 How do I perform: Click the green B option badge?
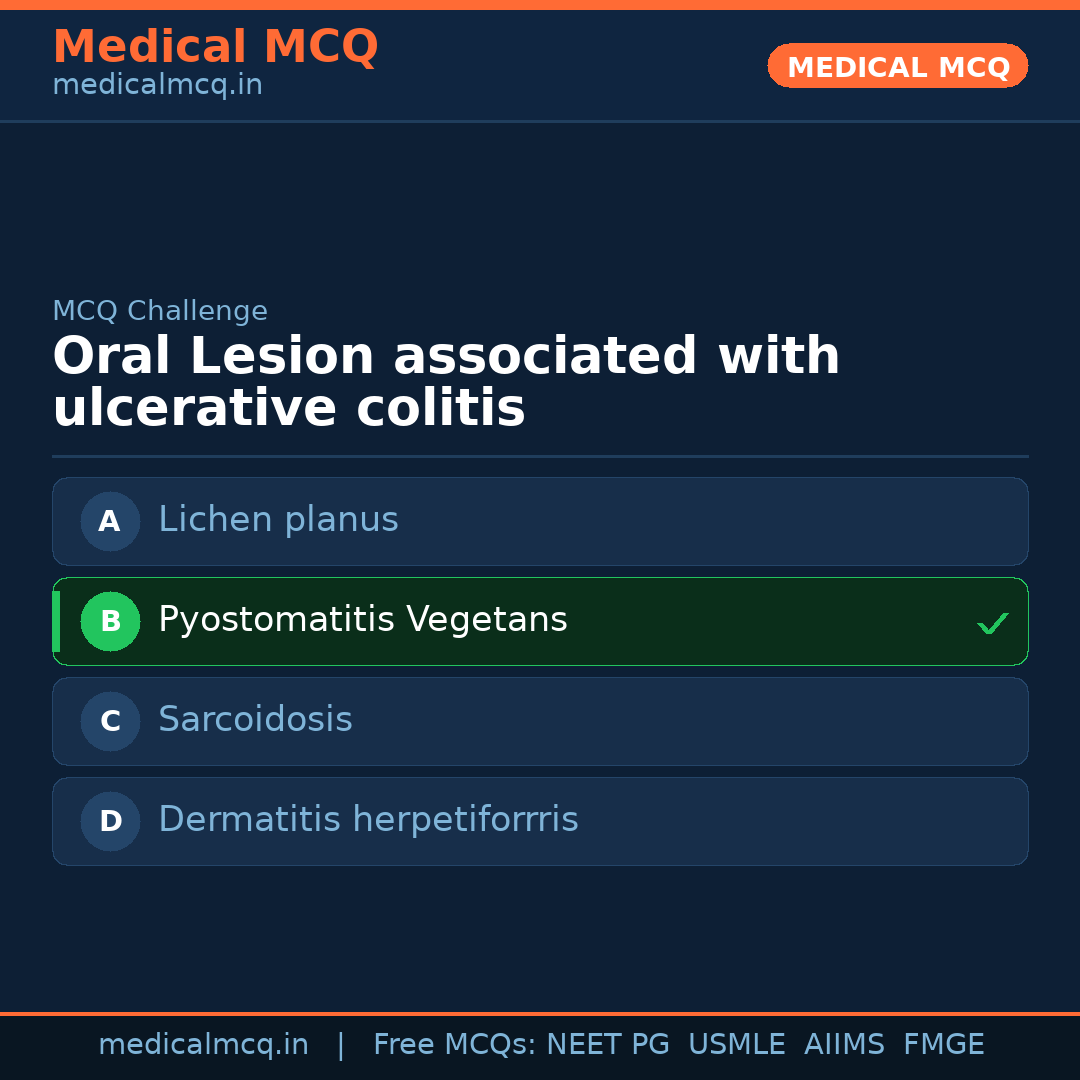(x=110, y=621)
